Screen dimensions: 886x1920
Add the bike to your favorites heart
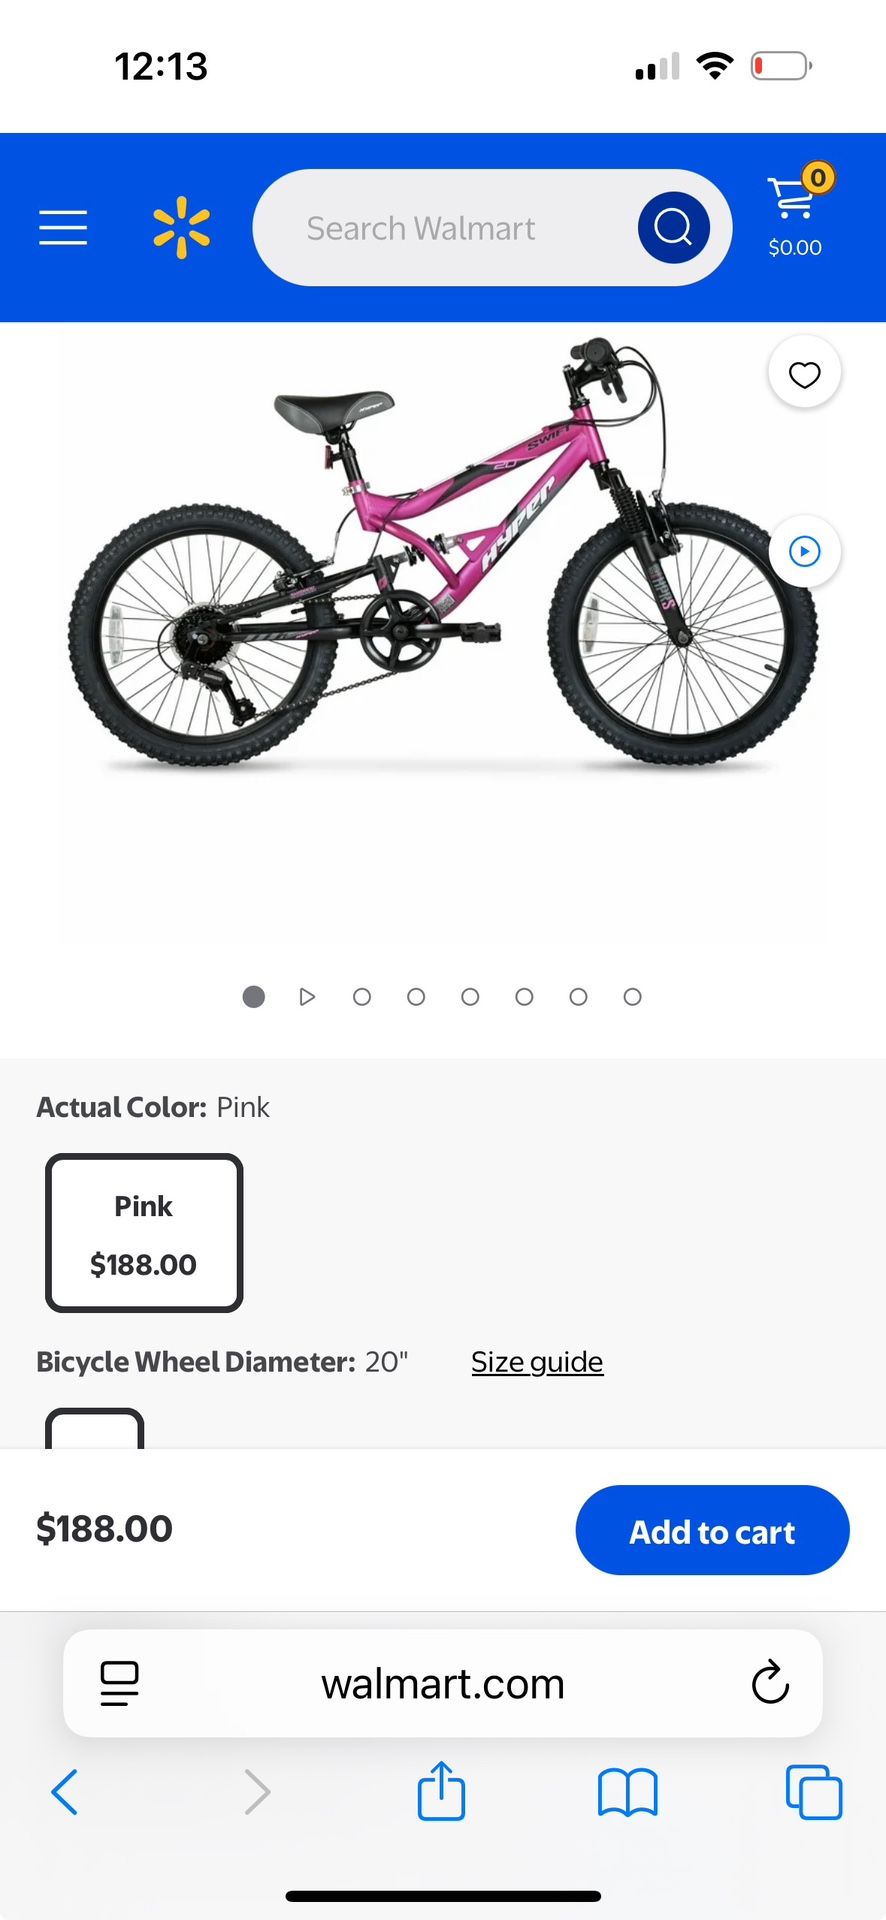click(804, 372)
